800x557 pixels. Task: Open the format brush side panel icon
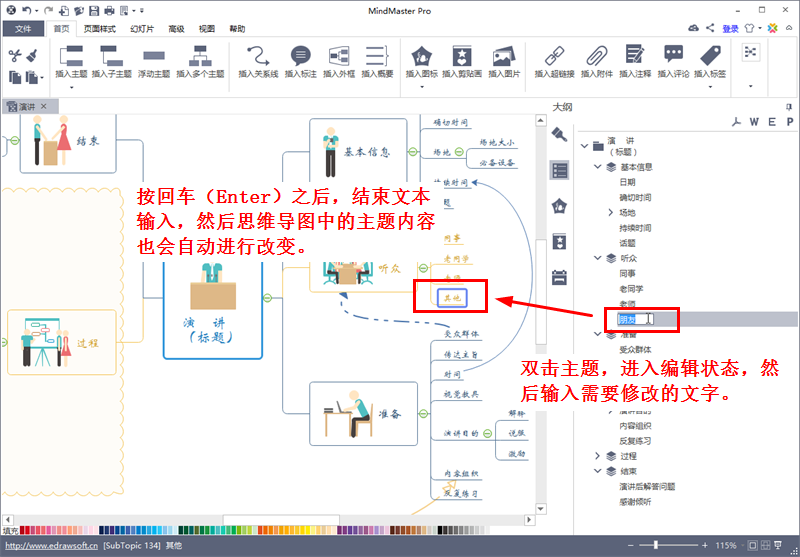click(560, 134)
